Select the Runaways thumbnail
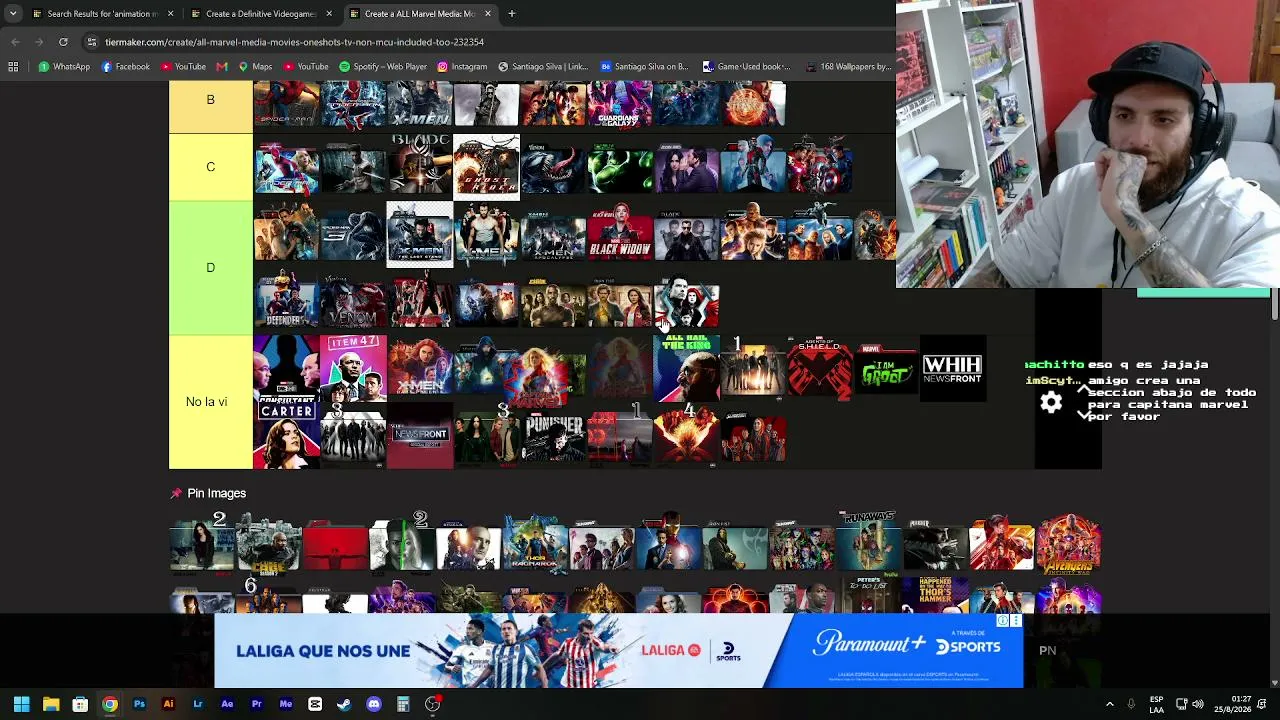Viewport: 1280px width, 720px height. point(868,545)
